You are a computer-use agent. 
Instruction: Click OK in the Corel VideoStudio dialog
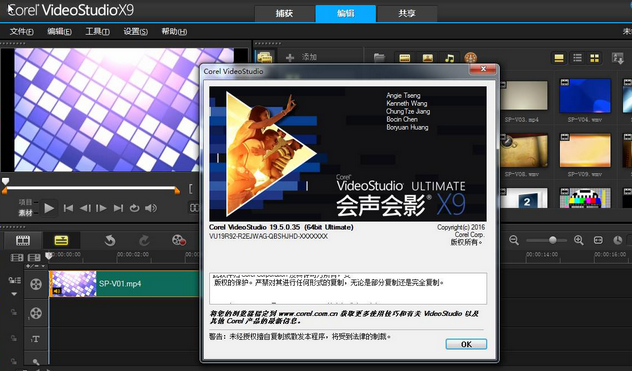tap(466, 344)
